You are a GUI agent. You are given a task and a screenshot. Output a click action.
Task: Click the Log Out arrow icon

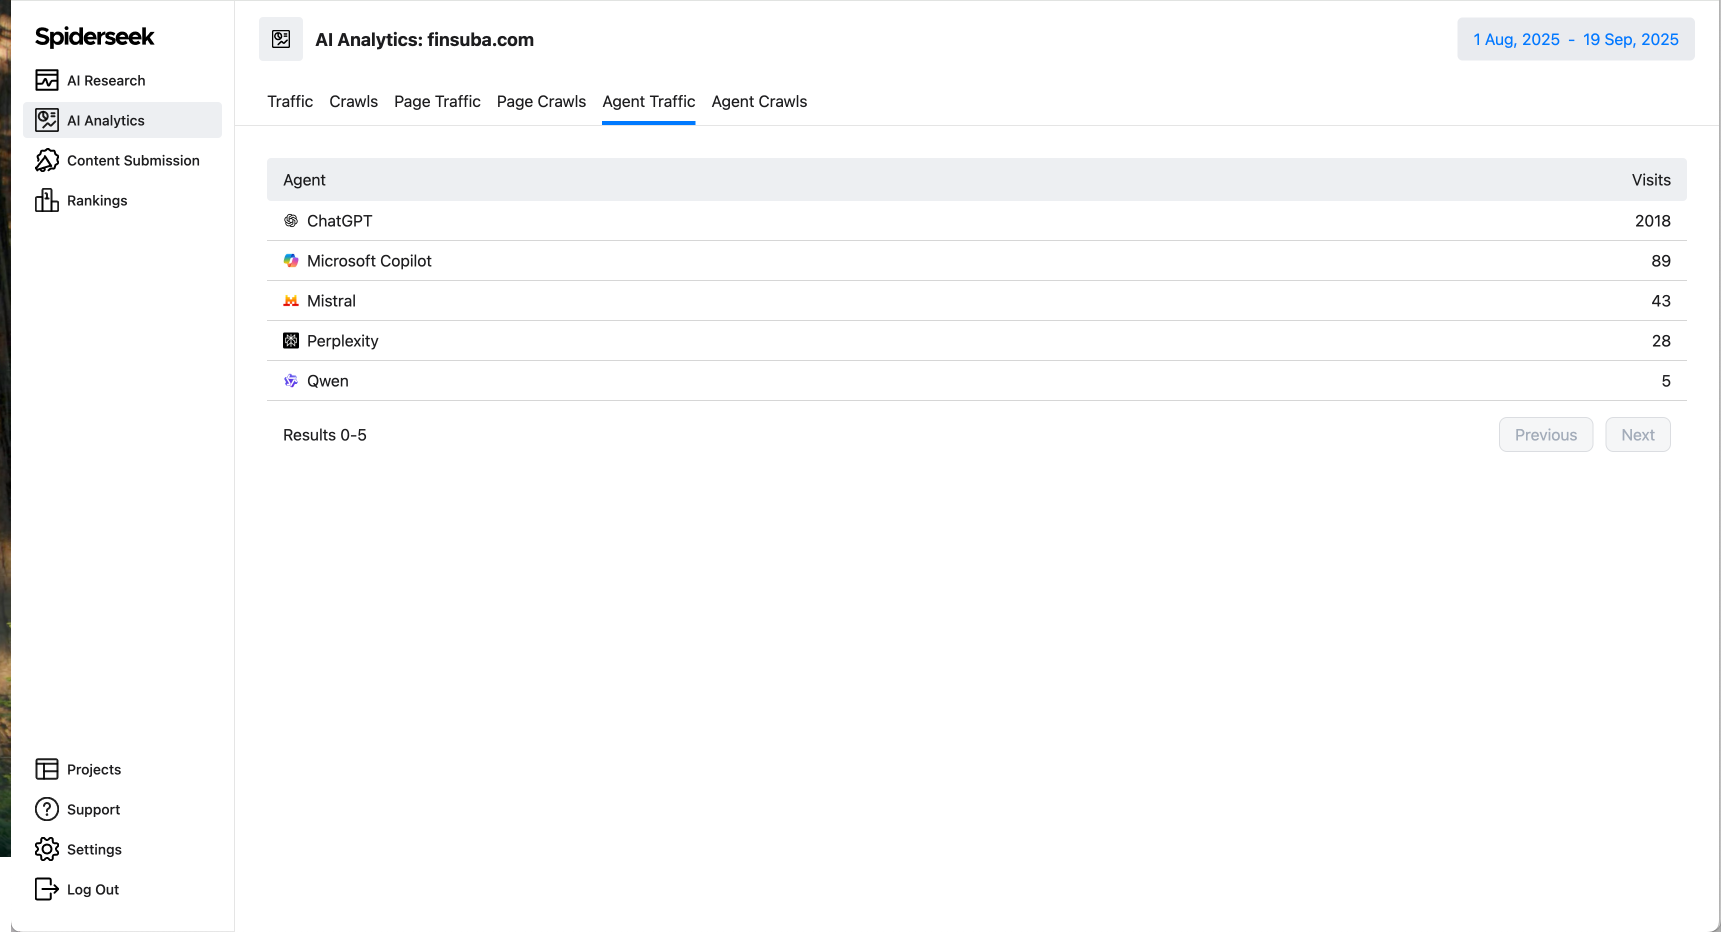(x=47, y=889)
